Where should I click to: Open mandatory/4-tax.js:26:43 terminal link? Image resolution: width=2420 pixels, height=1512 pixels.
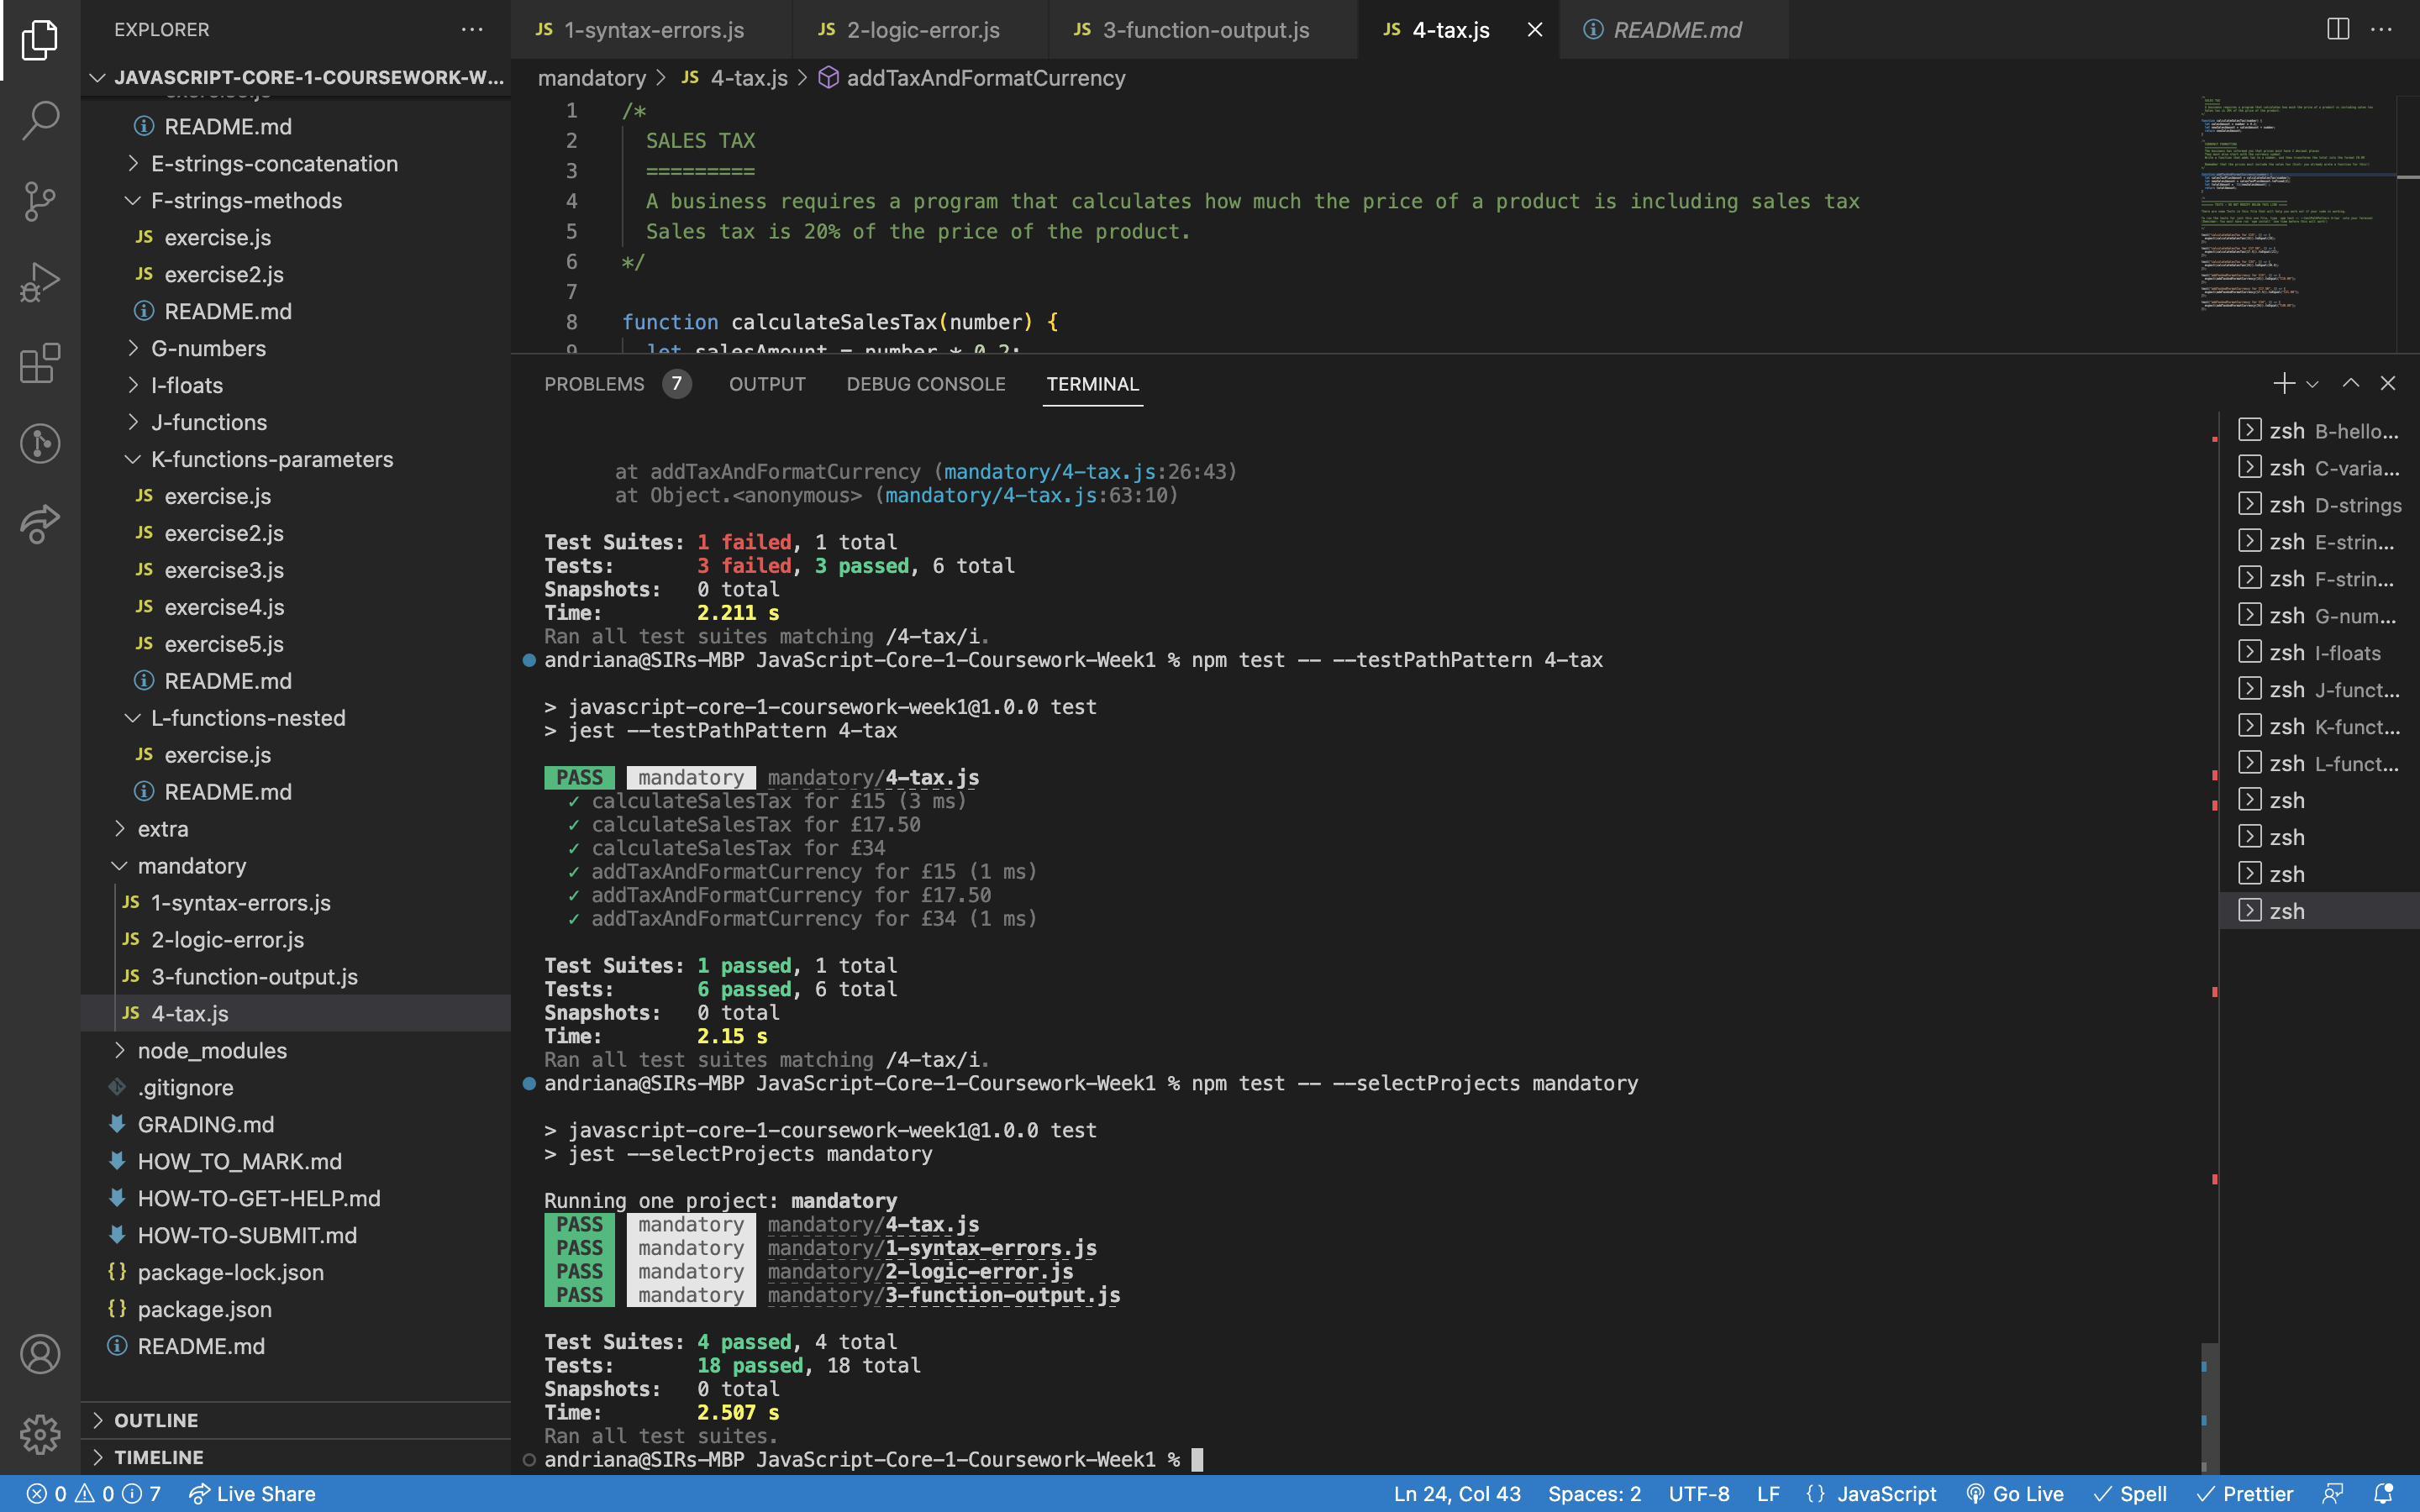[x=1085, y=472]
